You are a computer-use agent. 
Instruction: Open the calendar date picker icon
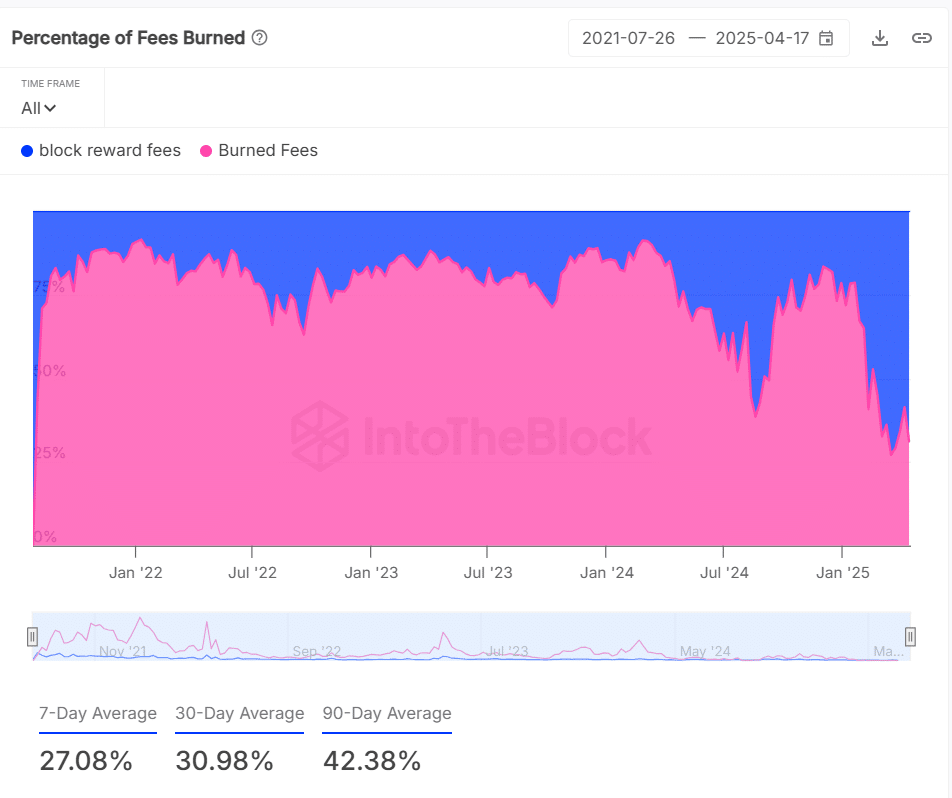tap(826, 38)
